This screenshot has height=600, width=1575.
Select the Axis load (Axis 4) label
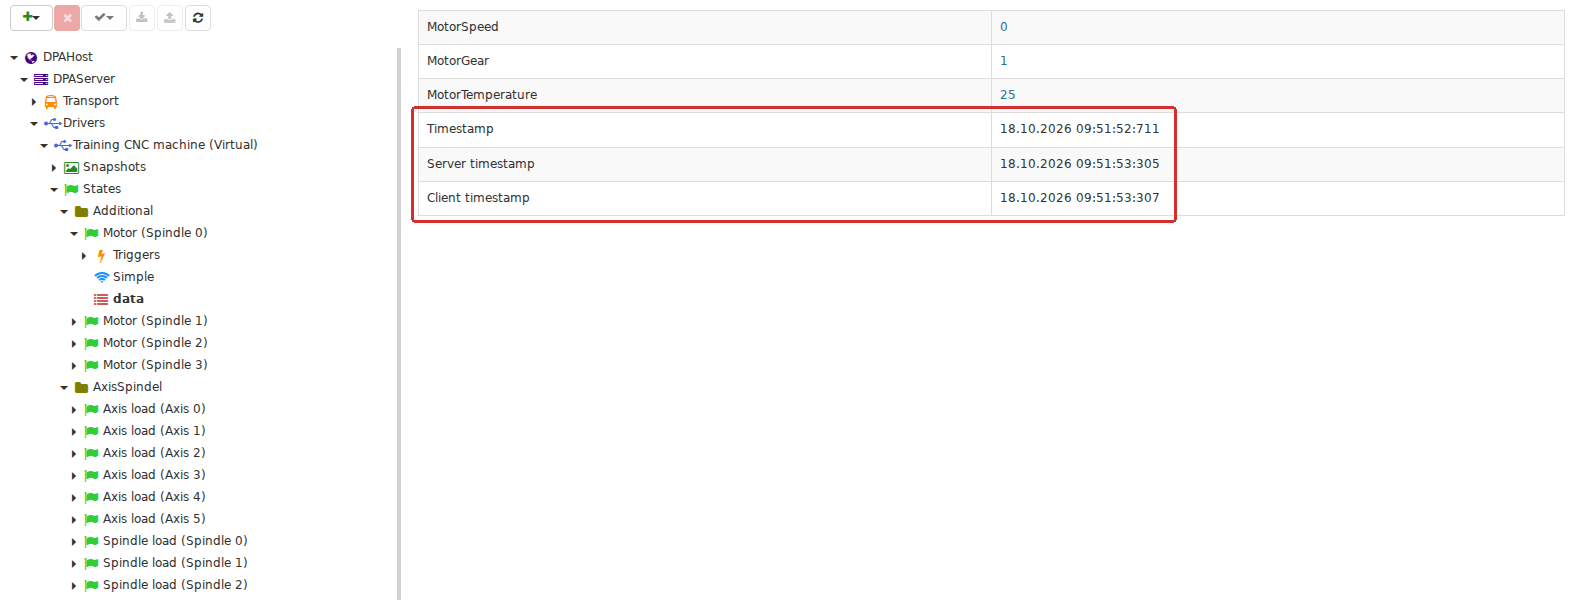pyautogui.click(x=154, y=497)
